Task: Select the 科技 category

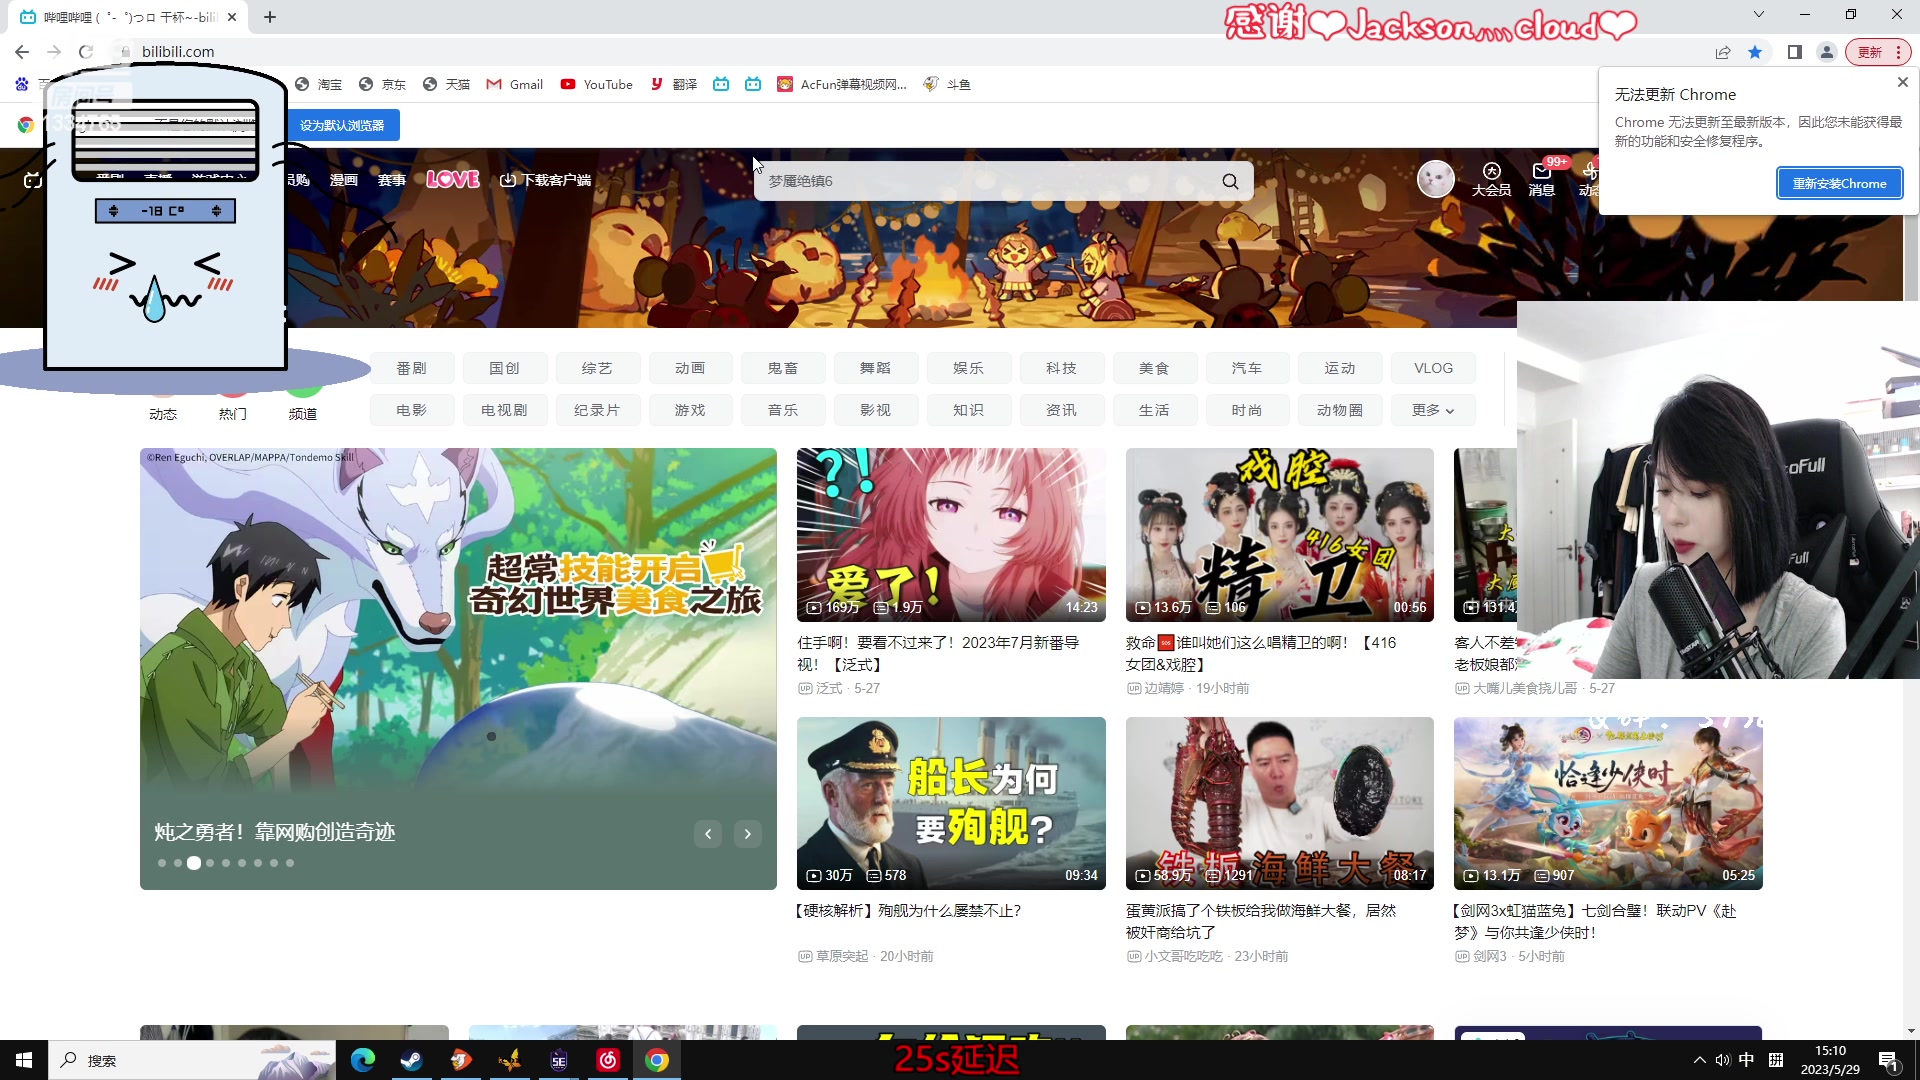Action: [1062, 368]
